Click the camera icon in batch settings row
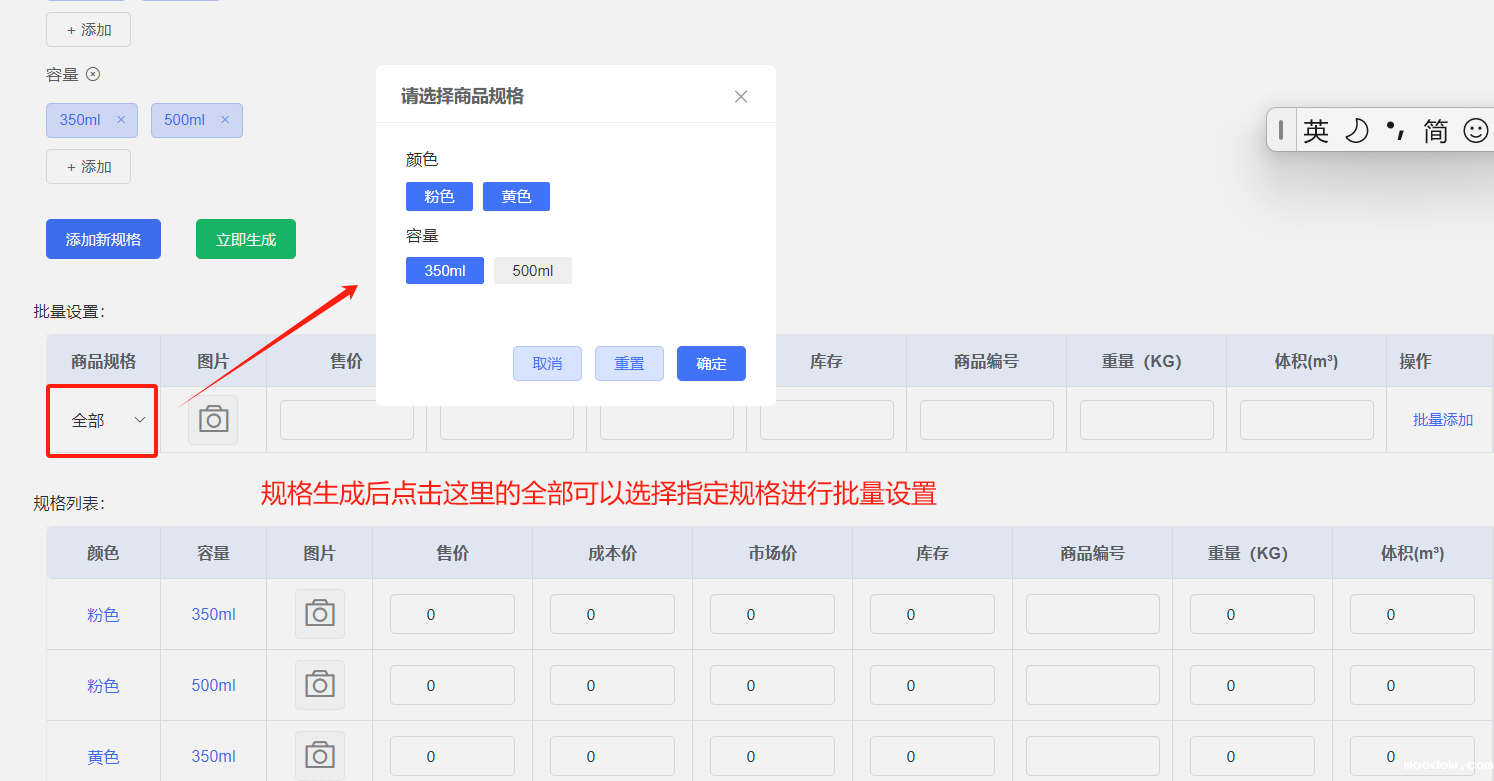This screenshot has height=781, width=1494. 213,420
